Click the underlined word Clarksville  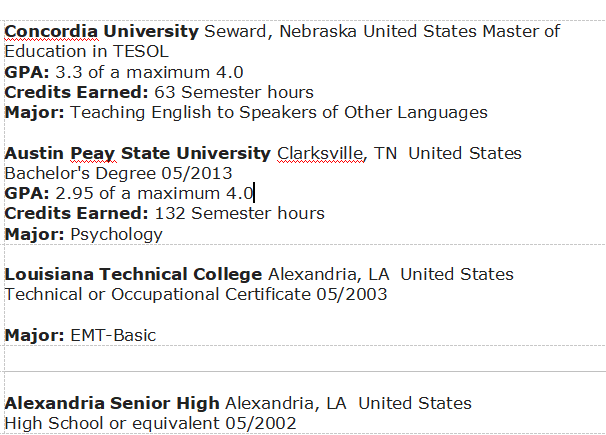tap(320, 153)
